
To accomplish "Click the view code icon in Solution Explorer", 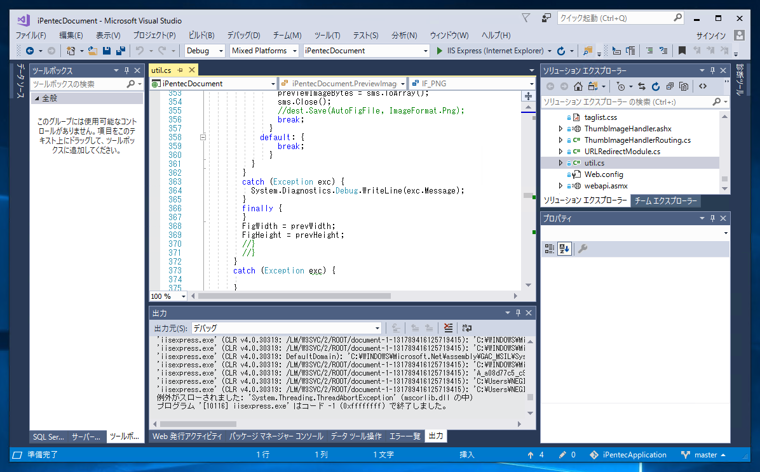I will pos(703,86).
